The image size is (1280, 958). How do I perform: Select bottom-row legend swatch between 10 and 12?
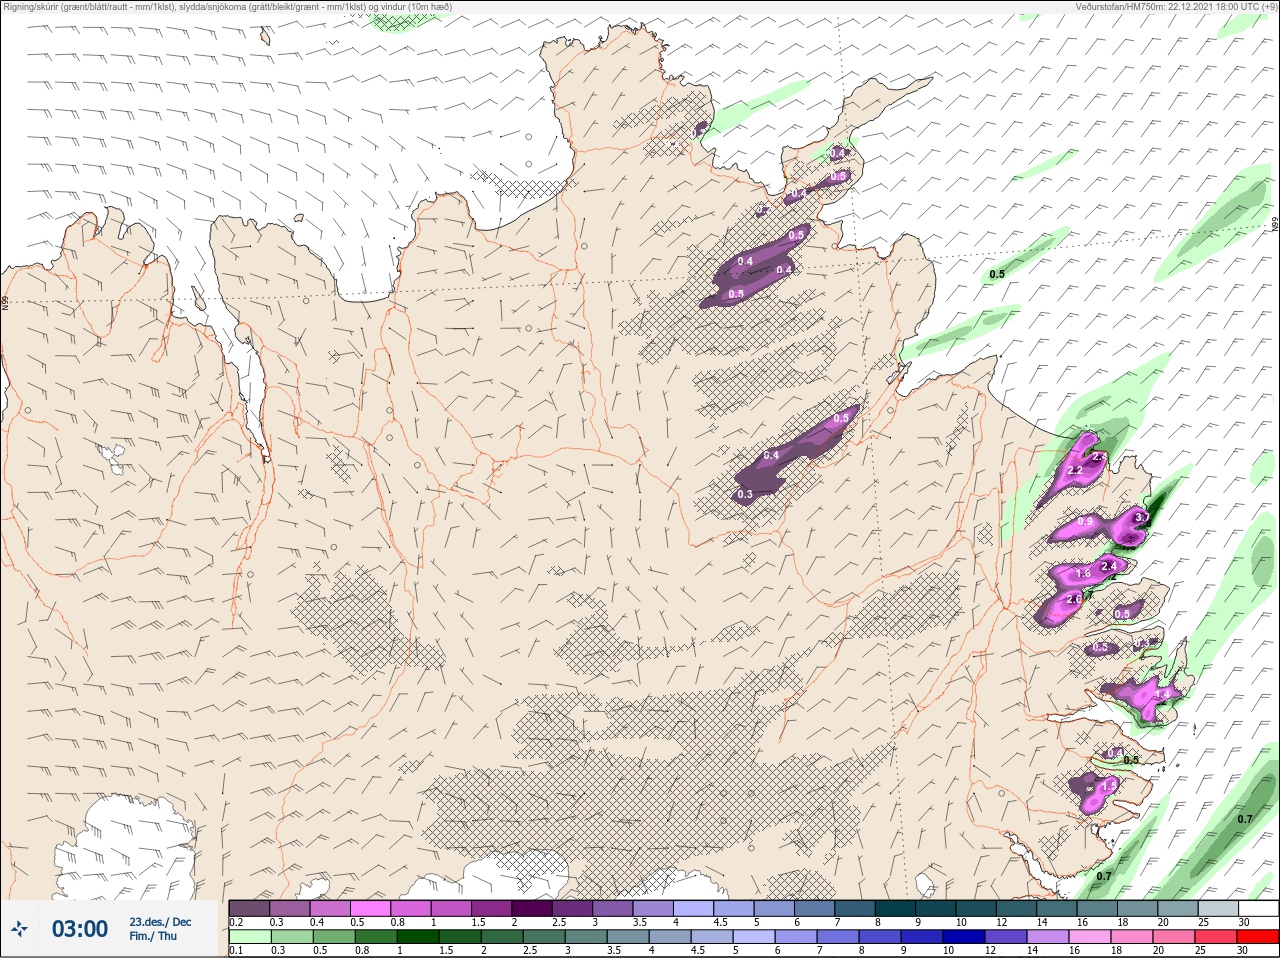tap(962, 937)
